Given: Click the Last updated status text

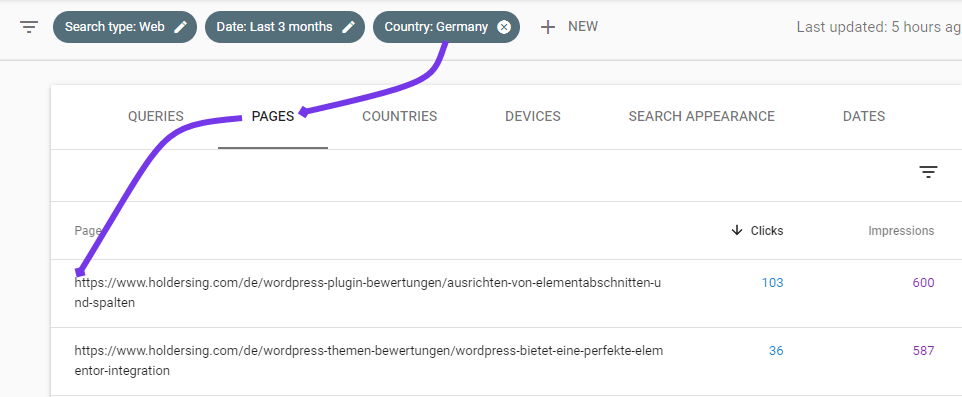Looking at the screenshot, I should [879, 27].
